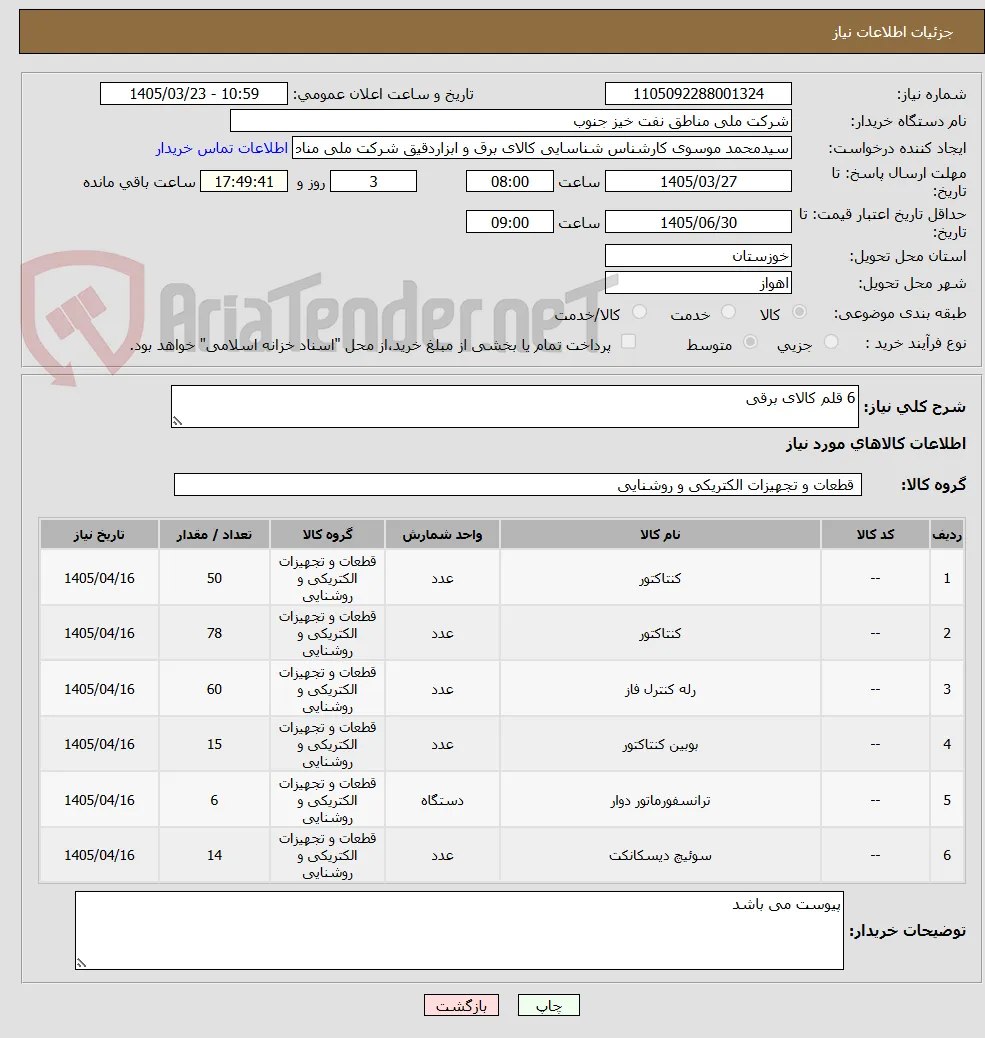
Task: Click the requester field سیدمحمد موسوی
Action: (x=541, y=148)
